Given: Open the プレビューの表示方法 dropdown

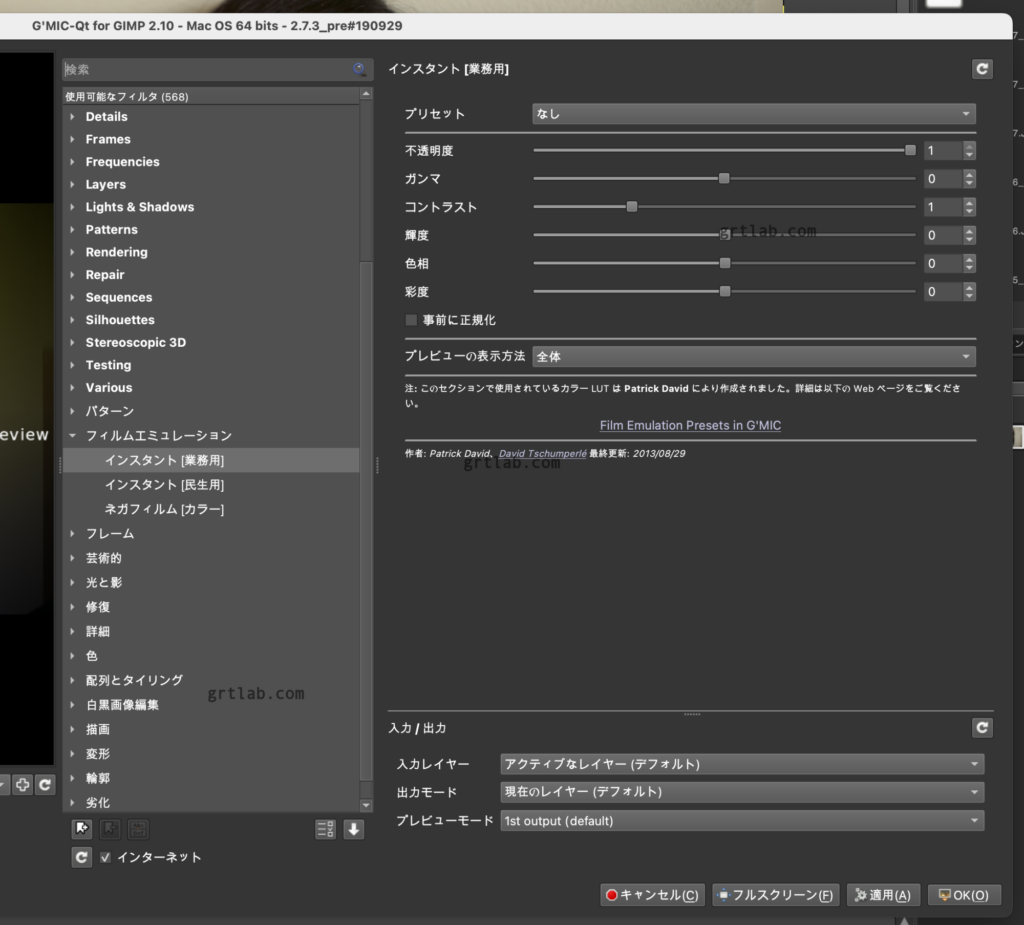Looking at the screenshot, I should 754,356.
